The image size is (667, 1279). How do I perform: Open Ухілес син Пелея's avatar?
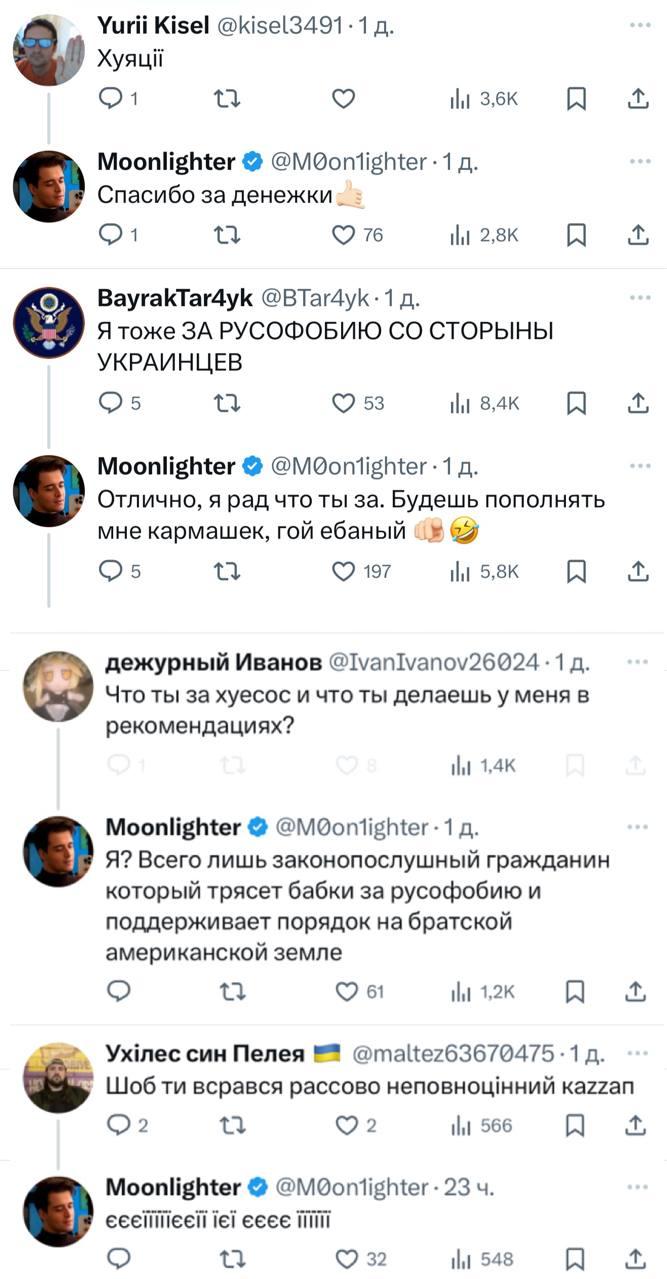[57, 1077]
